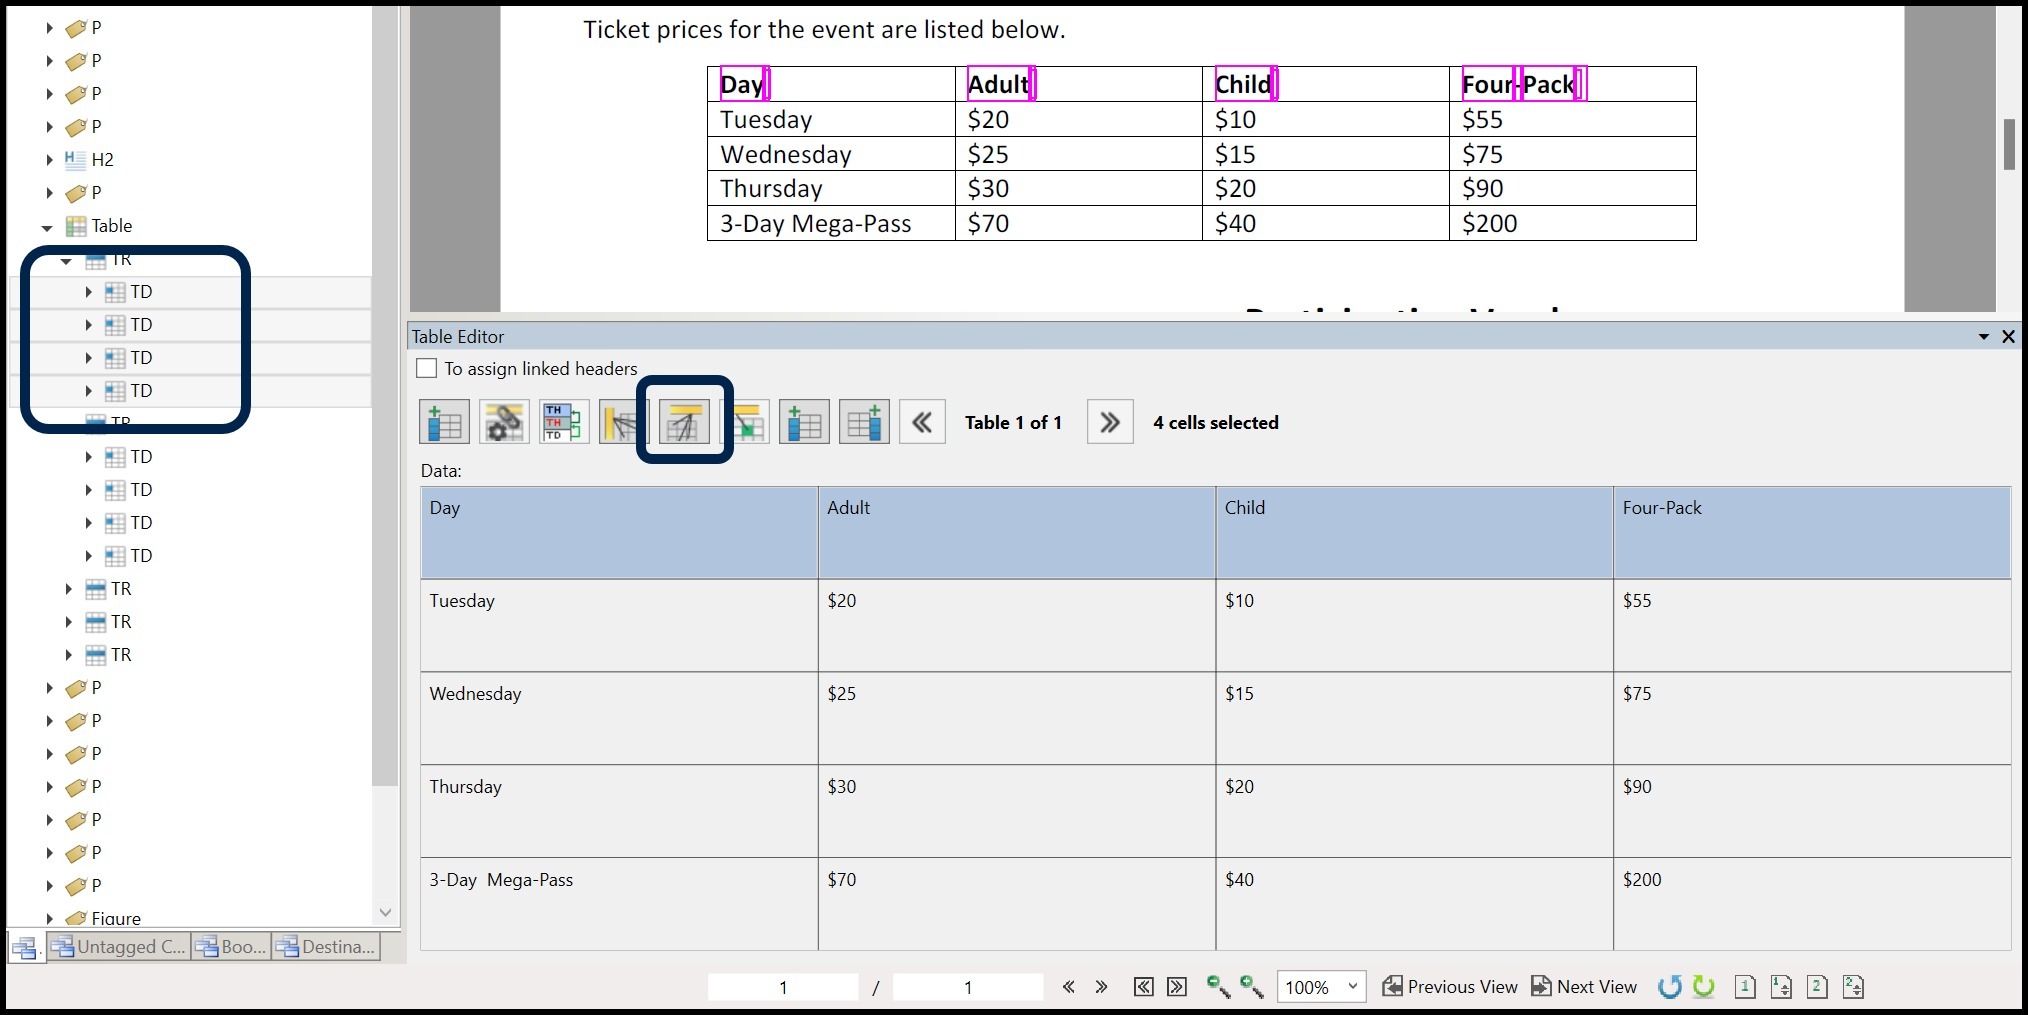This screenshot has height=1015, width=2028.
Task: Open the Table Editor panel options arrow
Action: [x=1984, y=337]
